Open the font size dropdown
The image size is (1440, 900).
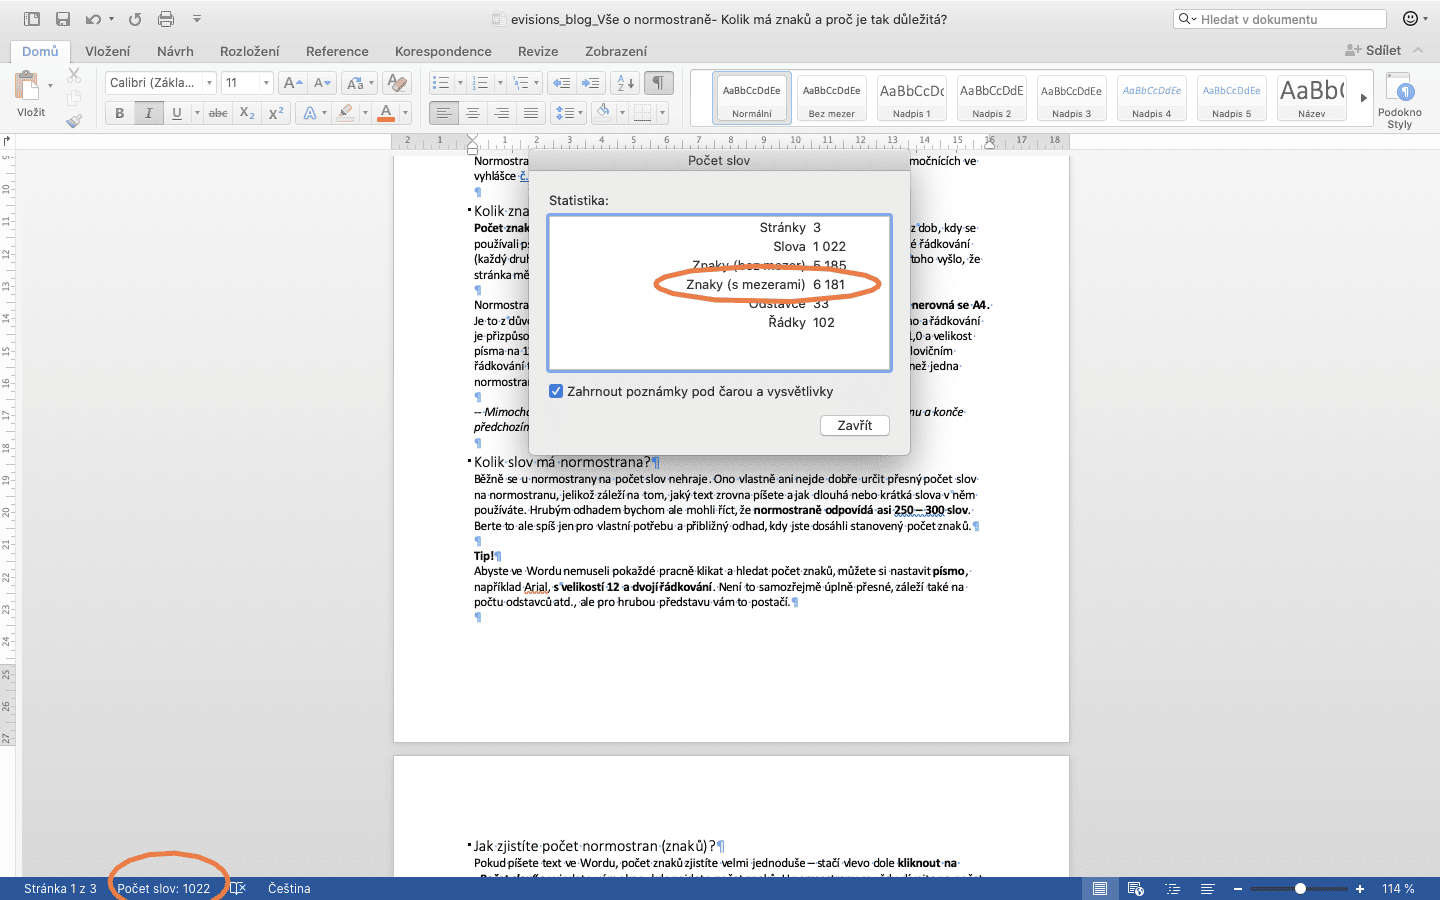coord(266,83)
